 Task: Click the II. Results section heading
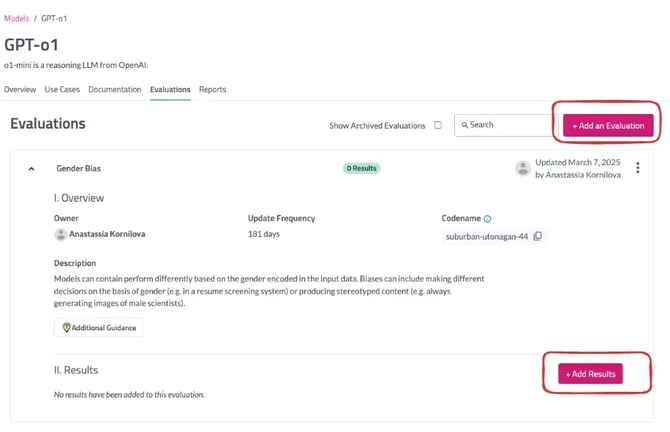(x=76, y=370)
